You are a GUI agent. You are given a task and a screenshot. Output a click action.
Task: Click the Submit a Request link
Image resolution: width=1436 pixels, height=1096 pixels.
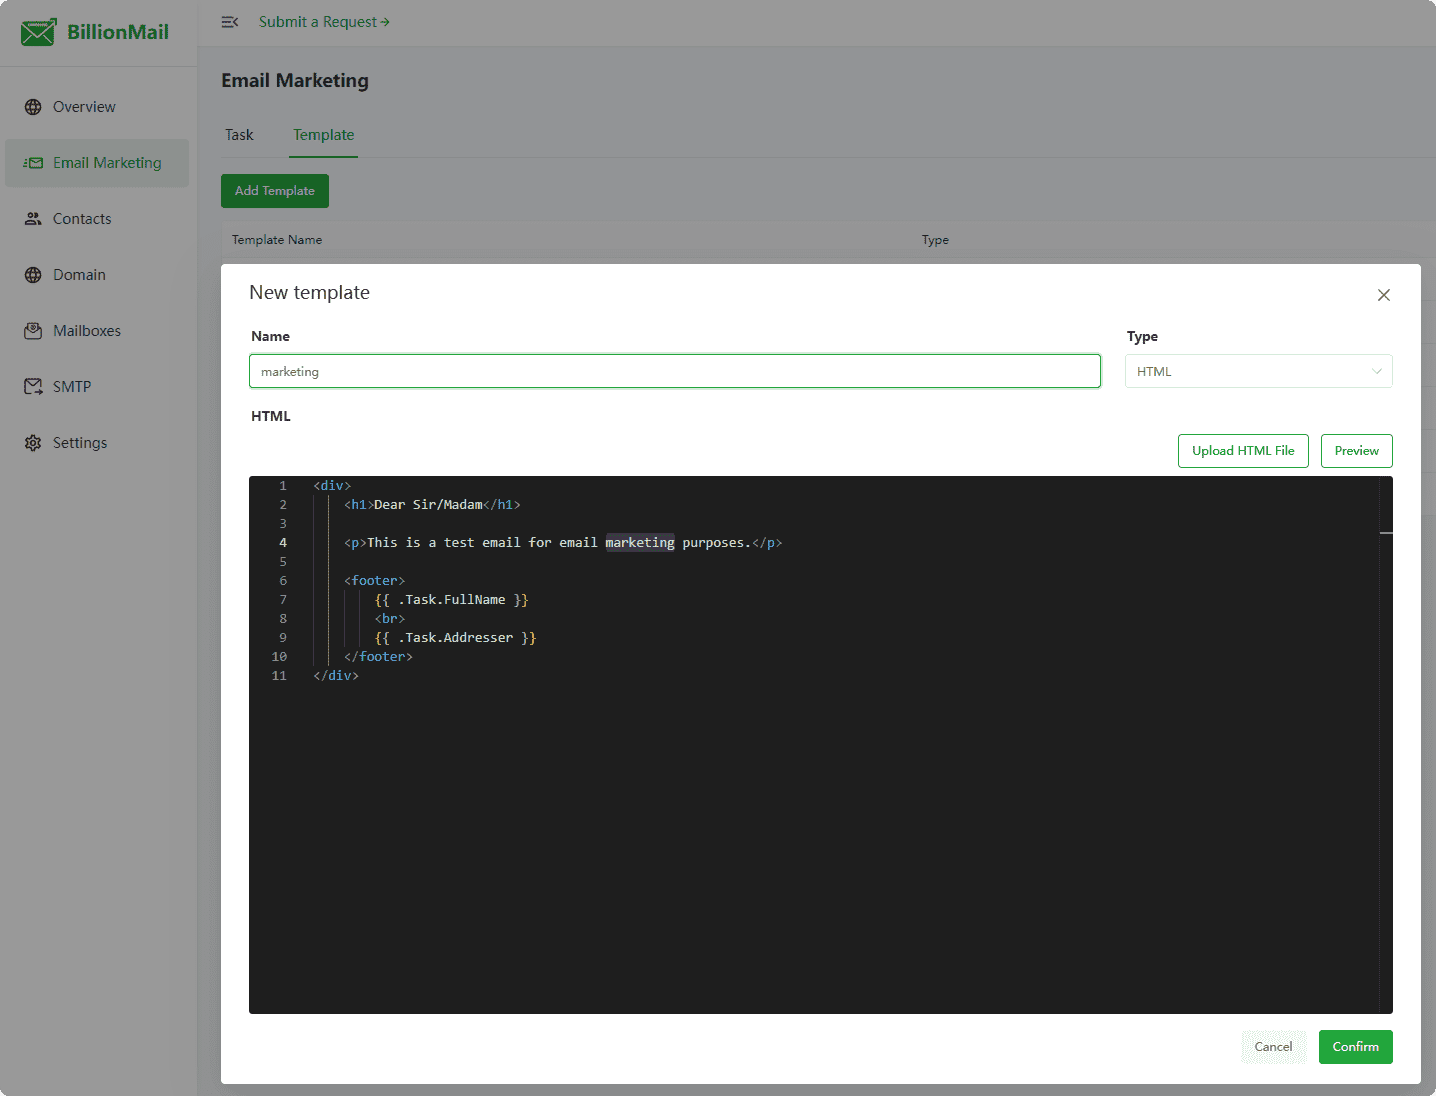(x=324, y=22)
